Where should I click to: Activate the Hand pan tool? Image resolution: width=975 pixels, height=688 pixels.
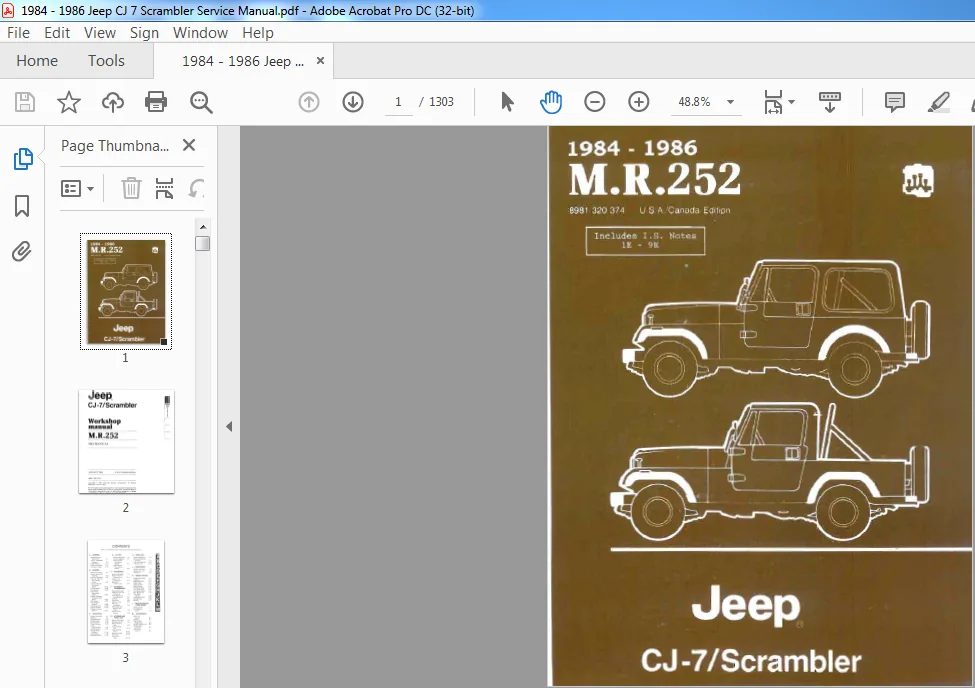(550, 102)
